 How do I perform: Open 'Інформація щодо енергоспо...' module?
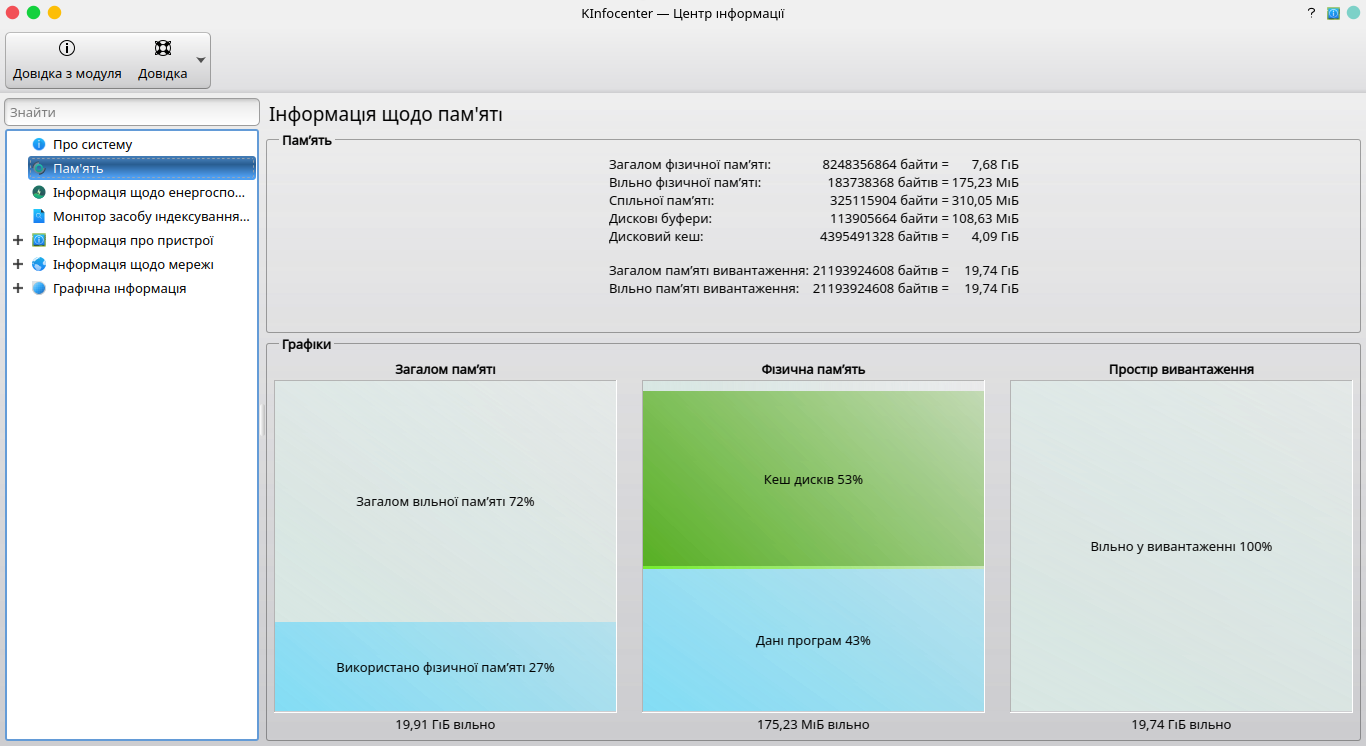[x=149, y=192]
